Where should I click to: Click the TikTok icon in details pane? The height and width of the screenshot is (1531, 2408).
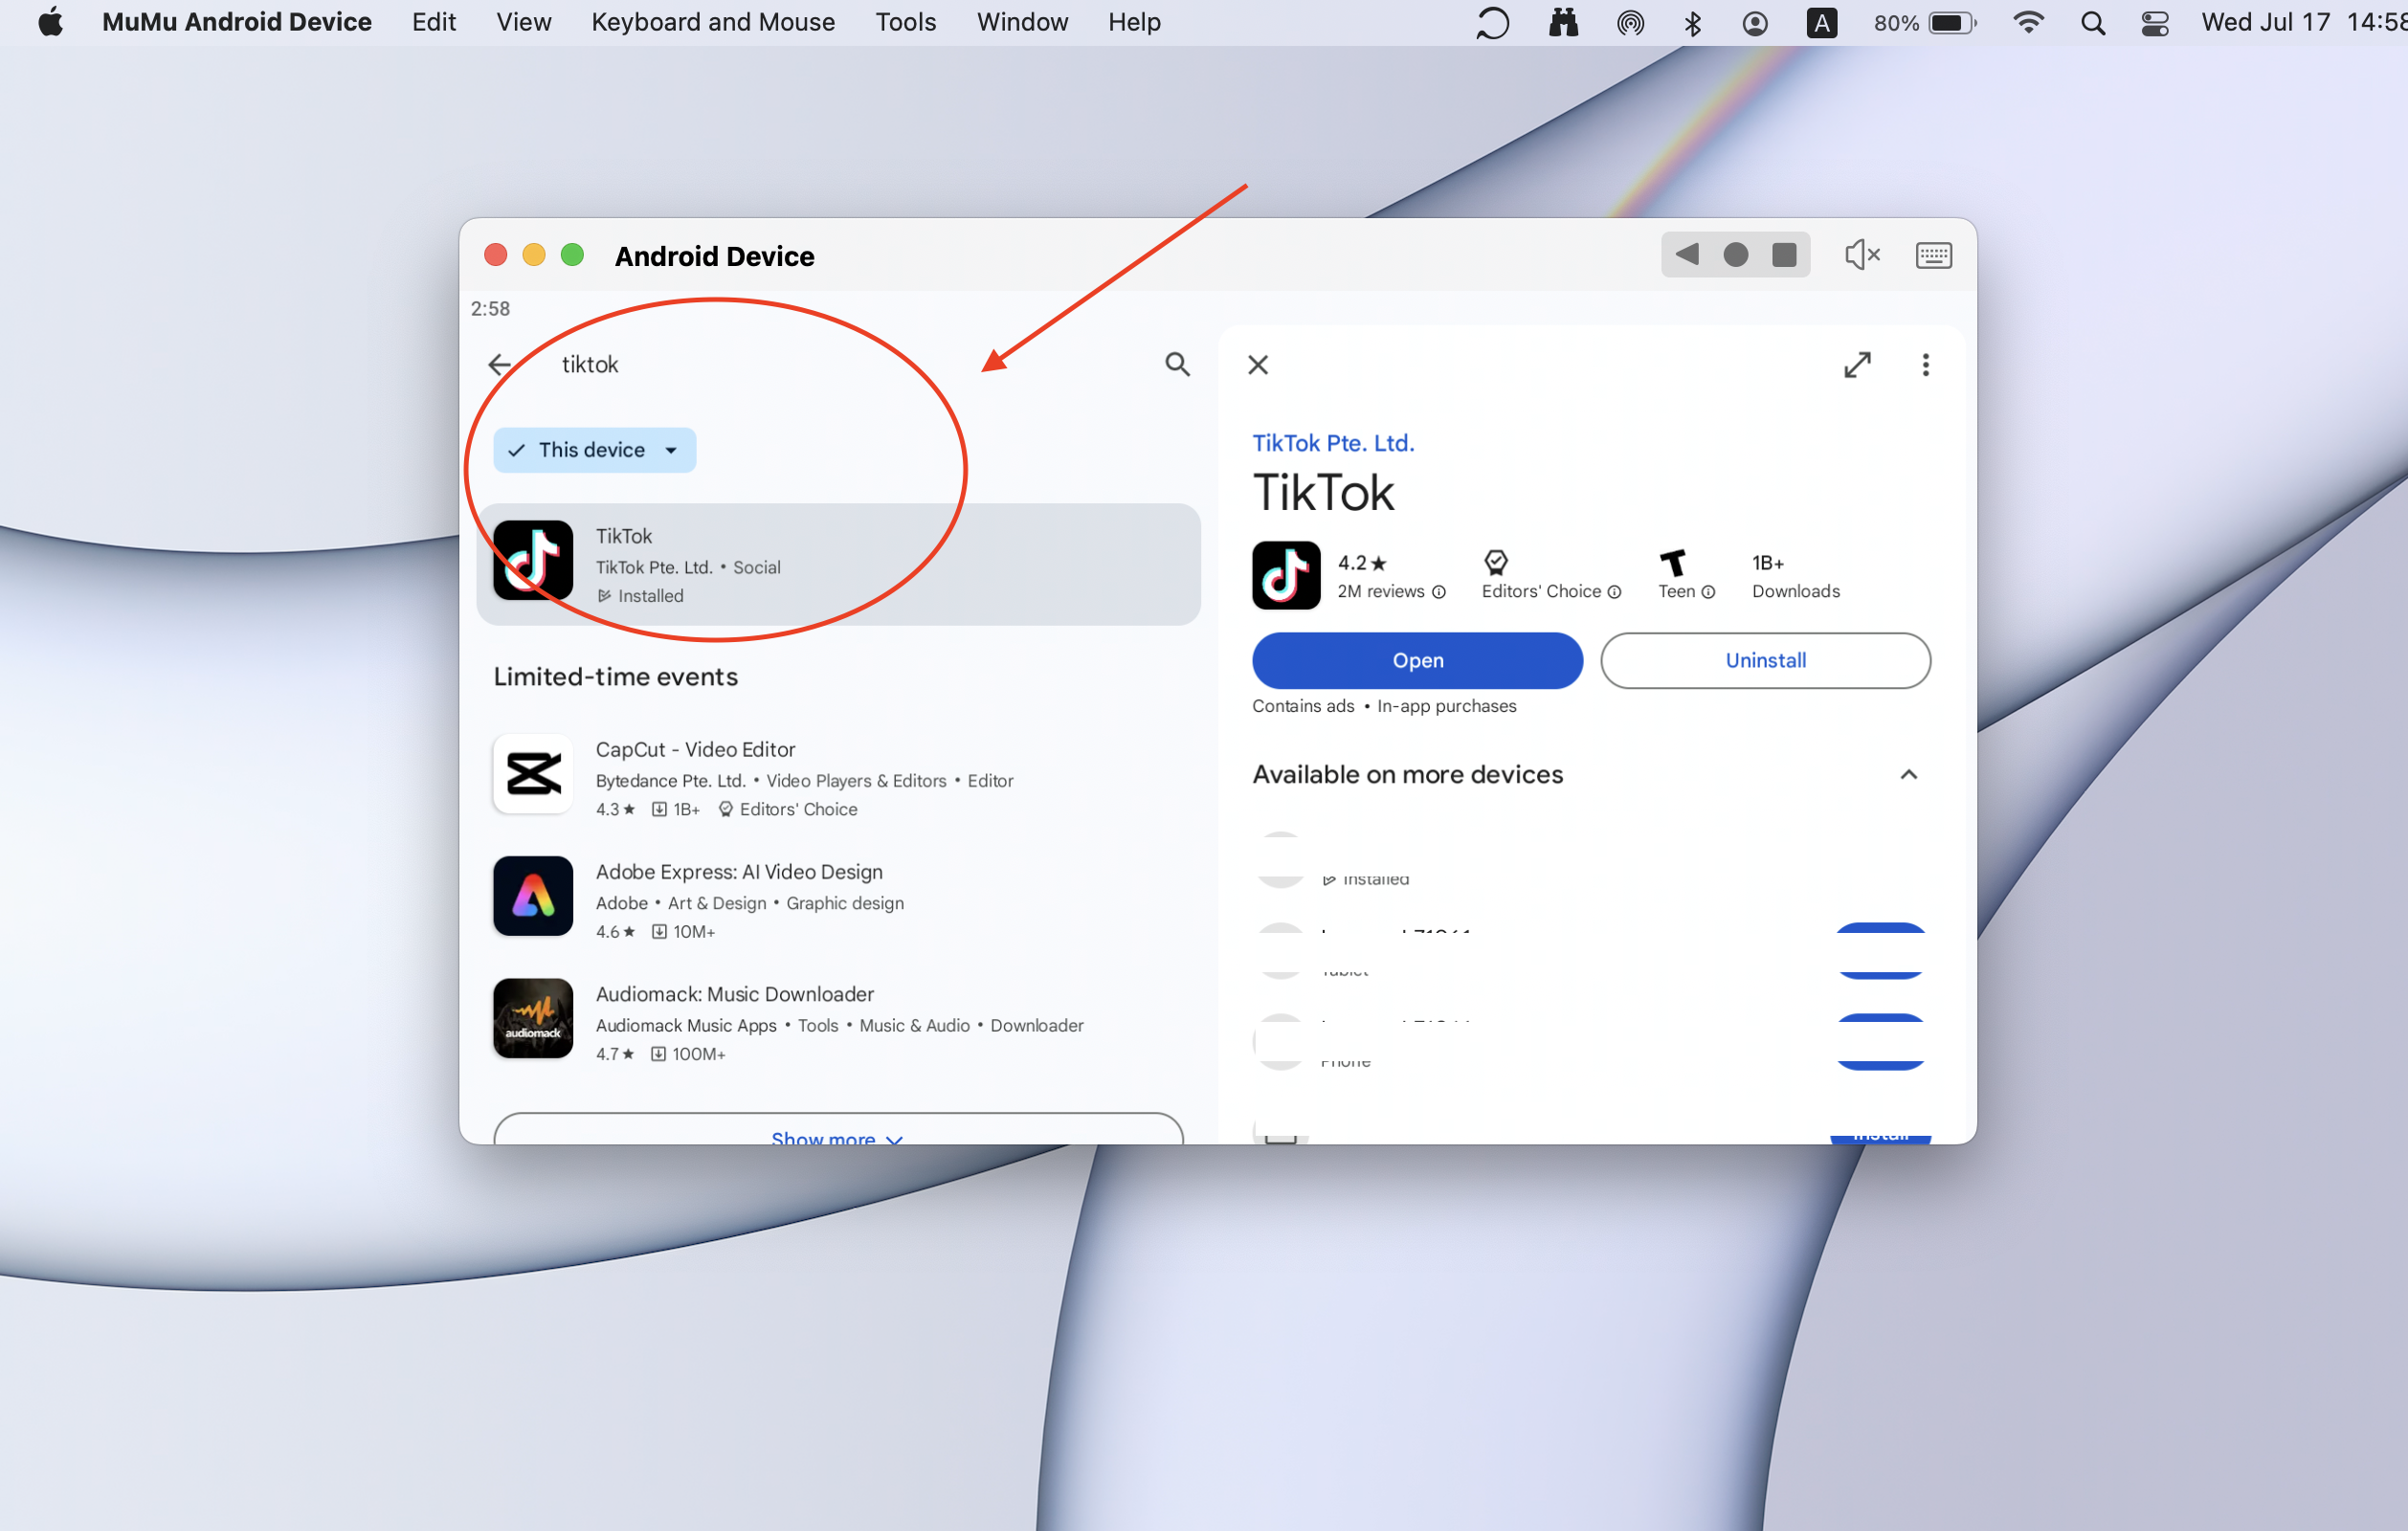tap(1286, 575)
